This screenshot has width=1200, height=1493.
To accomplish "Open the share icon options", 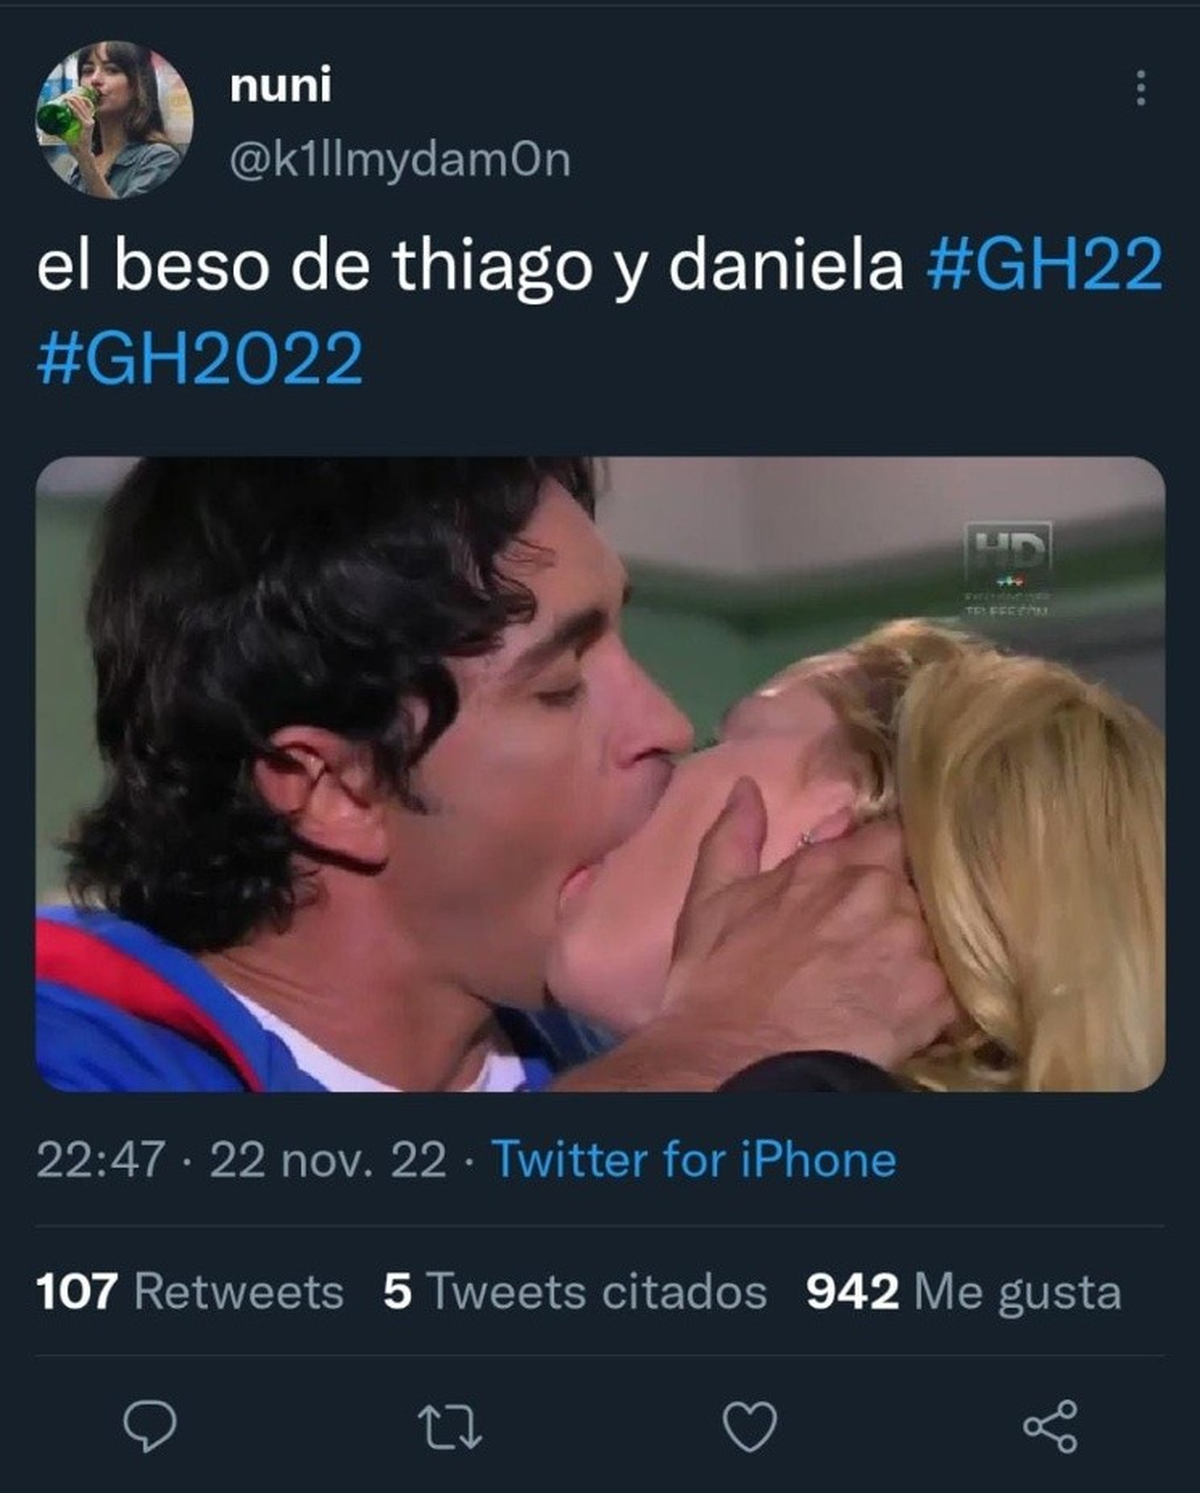I will (1050, 1426).
